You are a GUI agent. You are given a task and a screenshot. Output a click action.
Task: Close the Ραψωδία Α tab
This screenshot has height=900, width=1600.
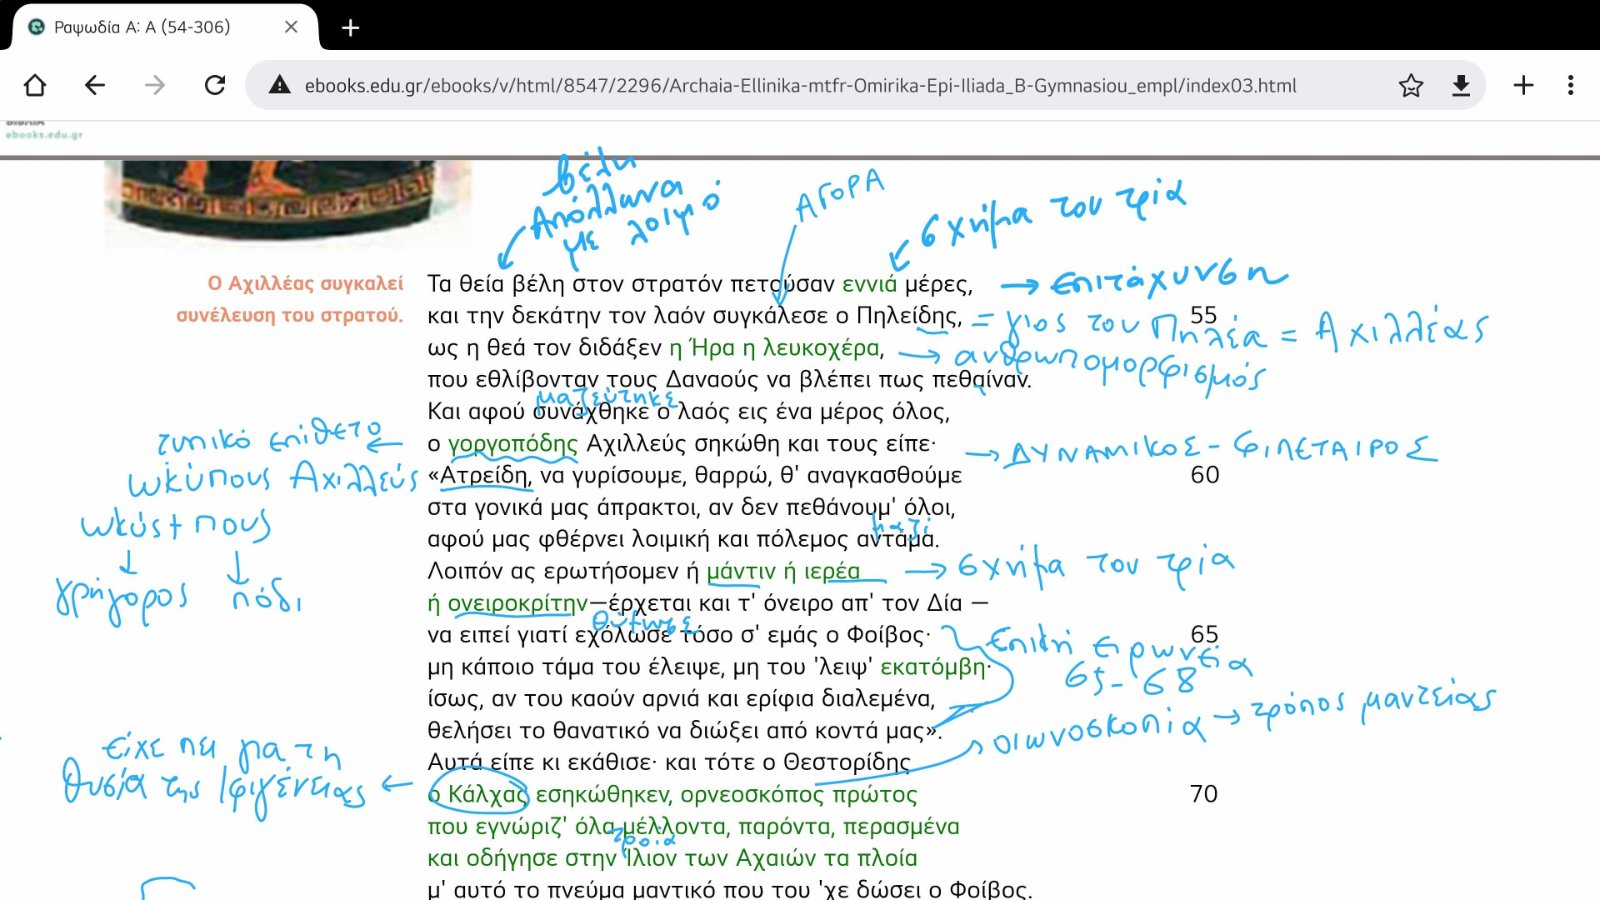[291, 27]
